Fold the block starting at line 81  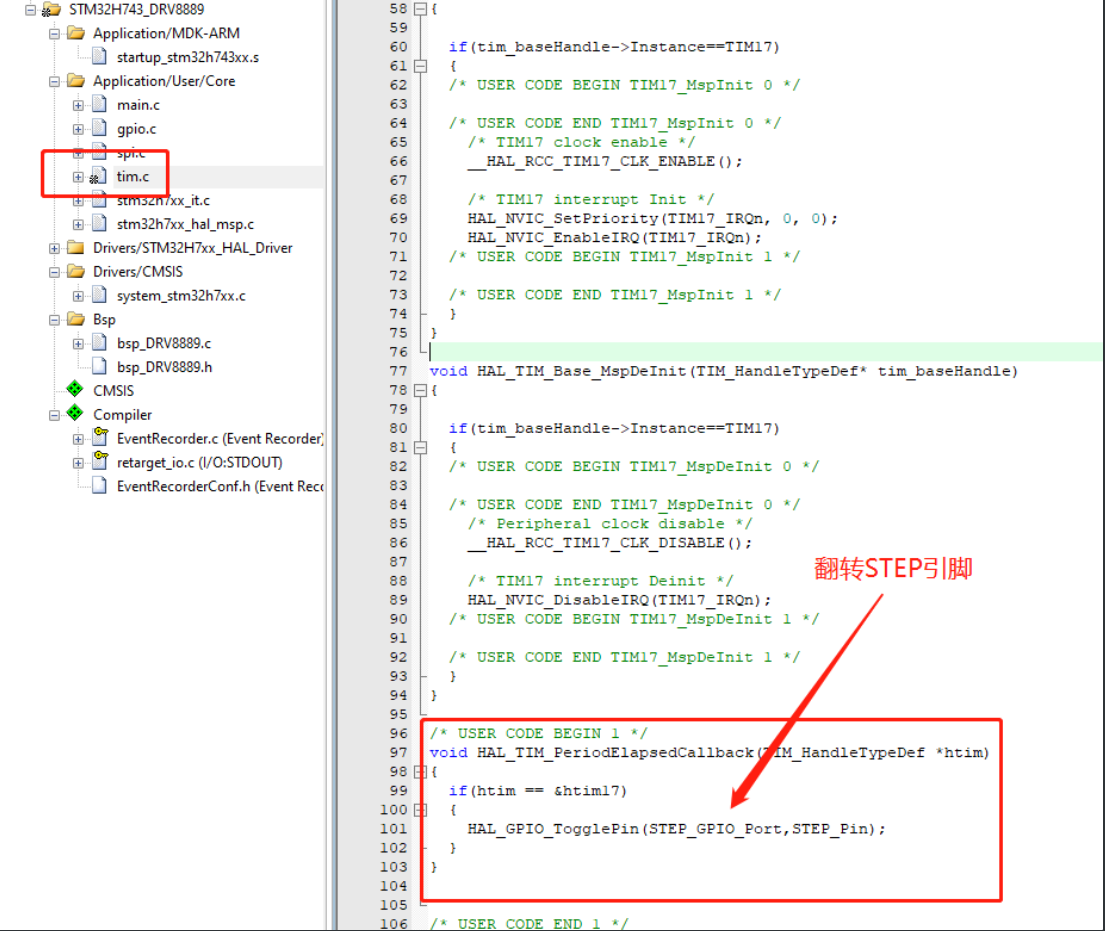click(419, 447)
